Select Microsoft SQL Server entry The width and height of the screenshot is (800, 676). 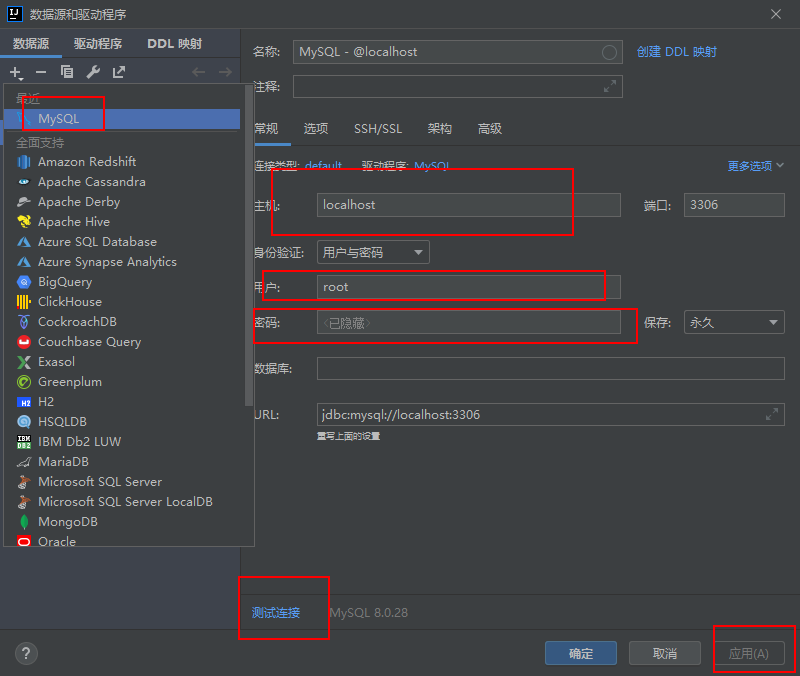coord(121,482)
